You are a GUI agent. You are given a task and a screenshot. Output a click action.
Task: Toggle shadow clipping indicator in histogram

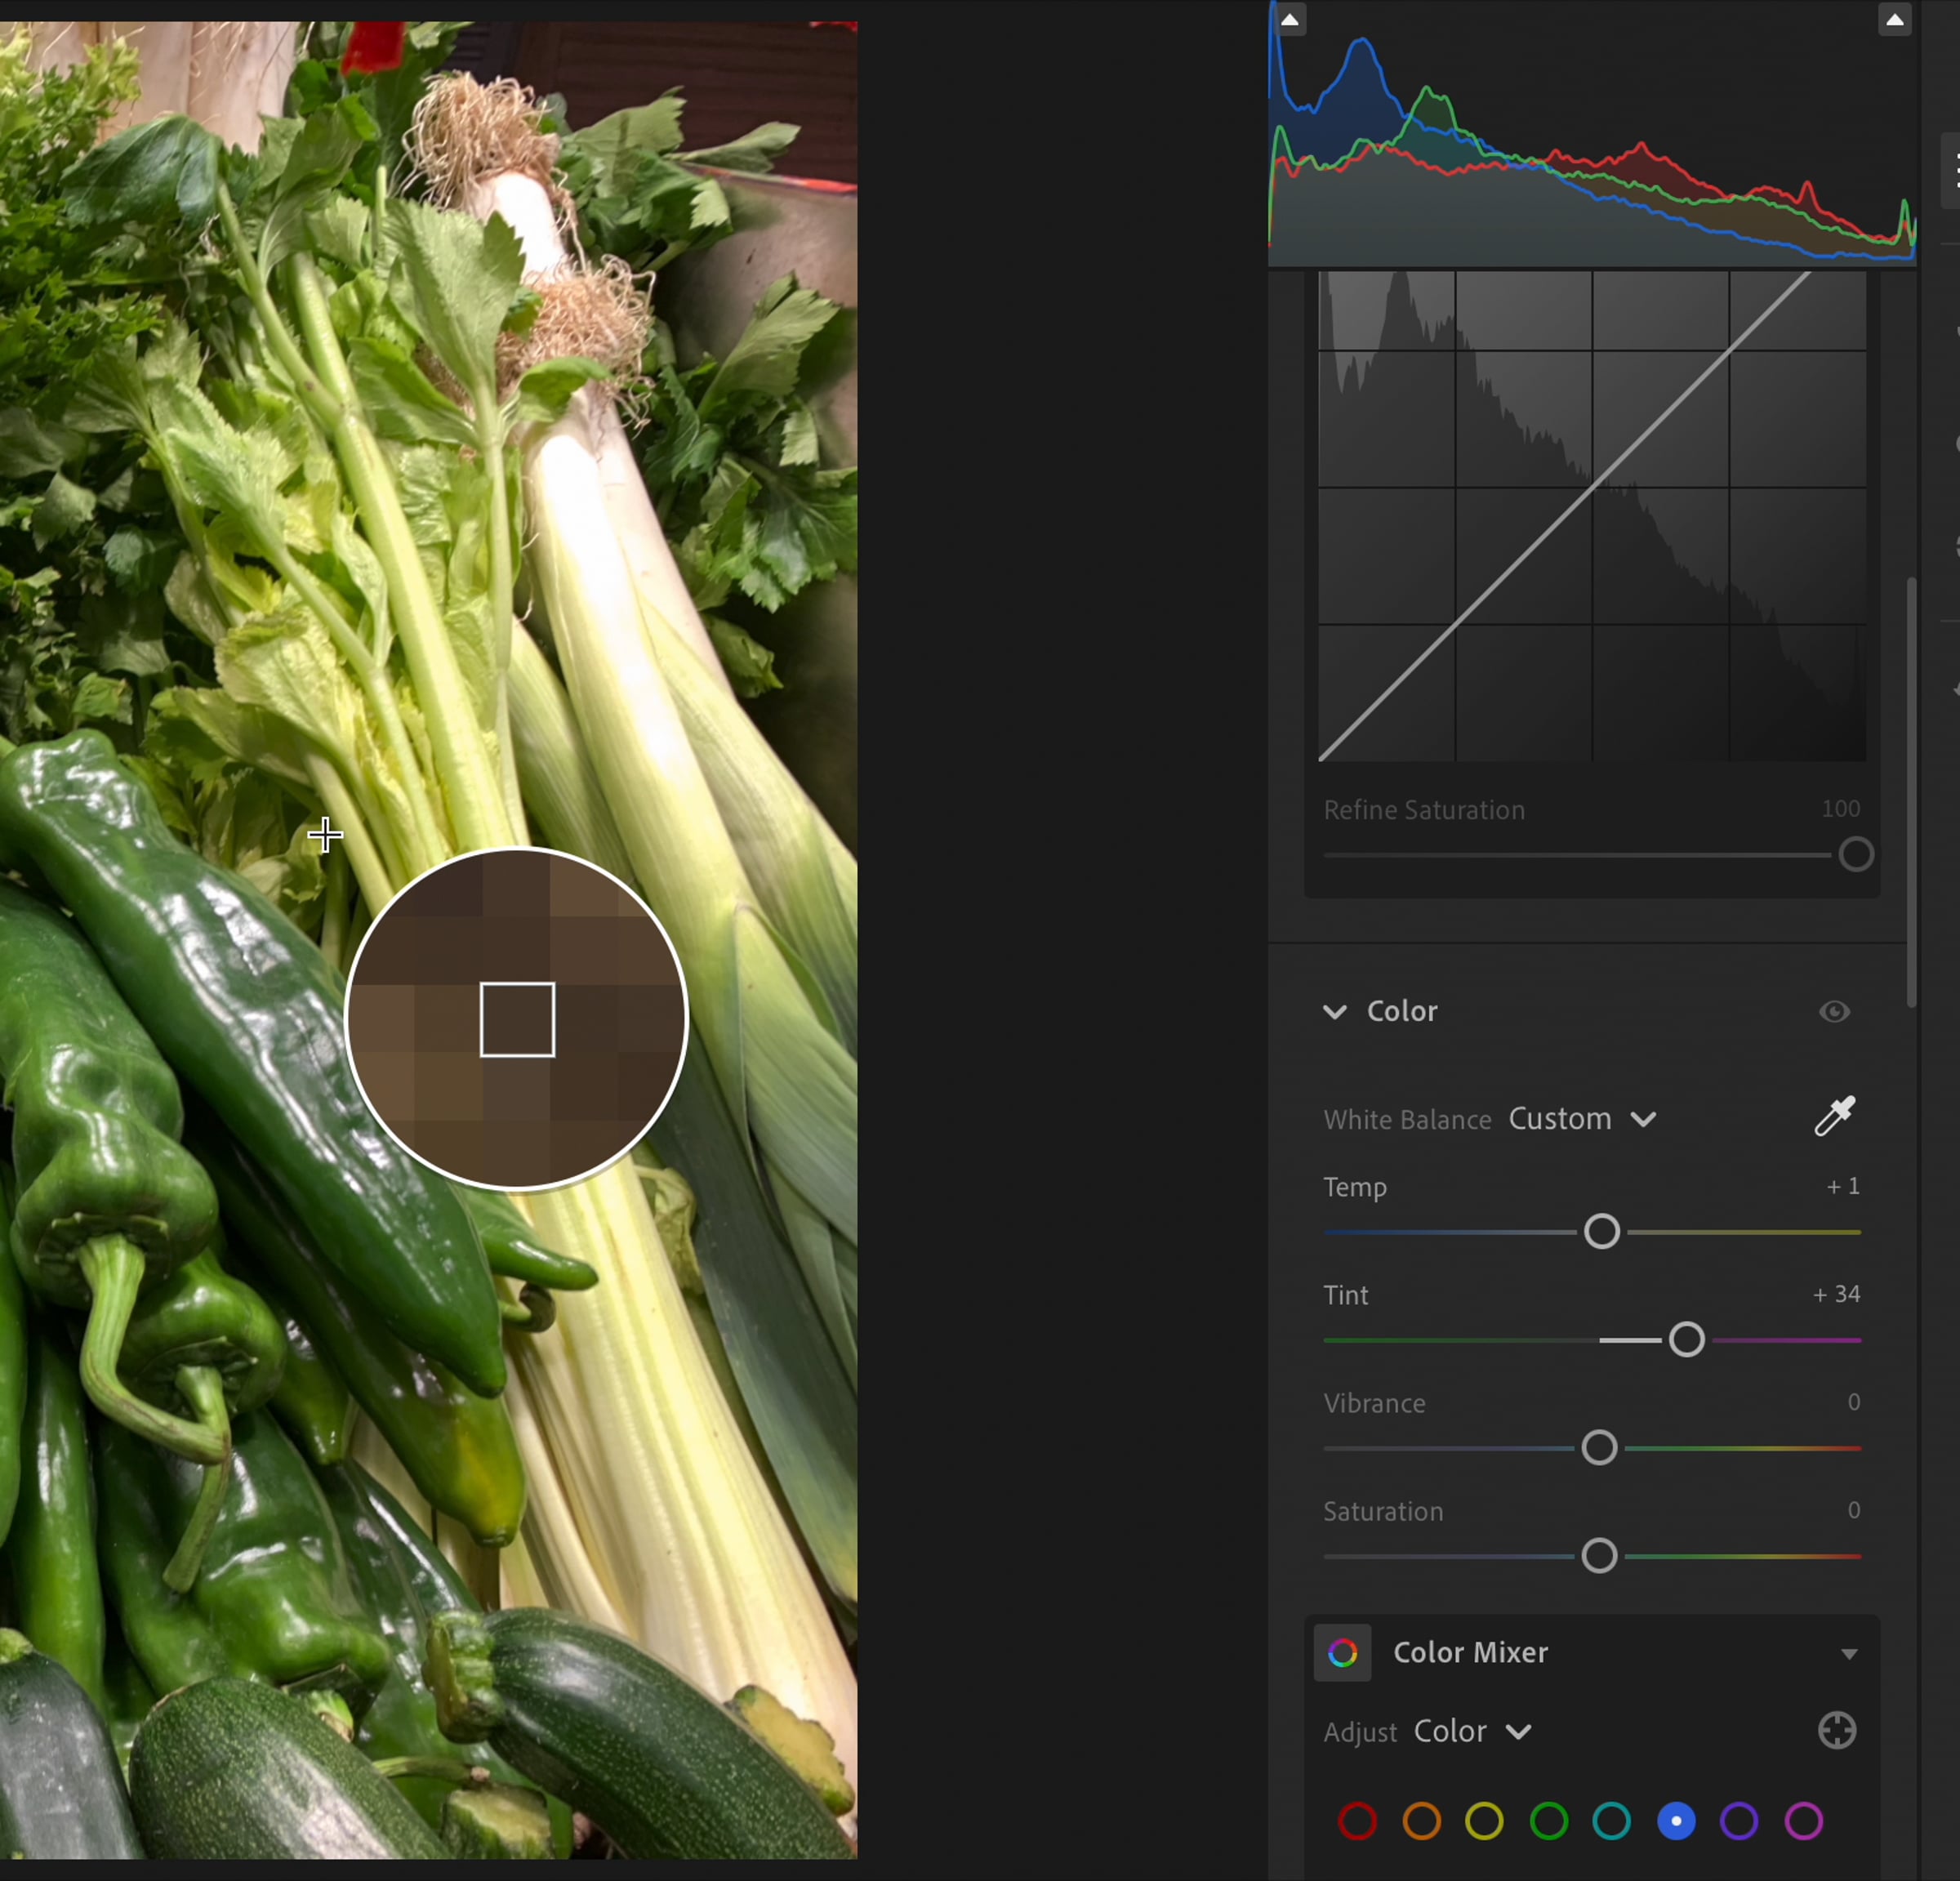tap(1291, 20)
